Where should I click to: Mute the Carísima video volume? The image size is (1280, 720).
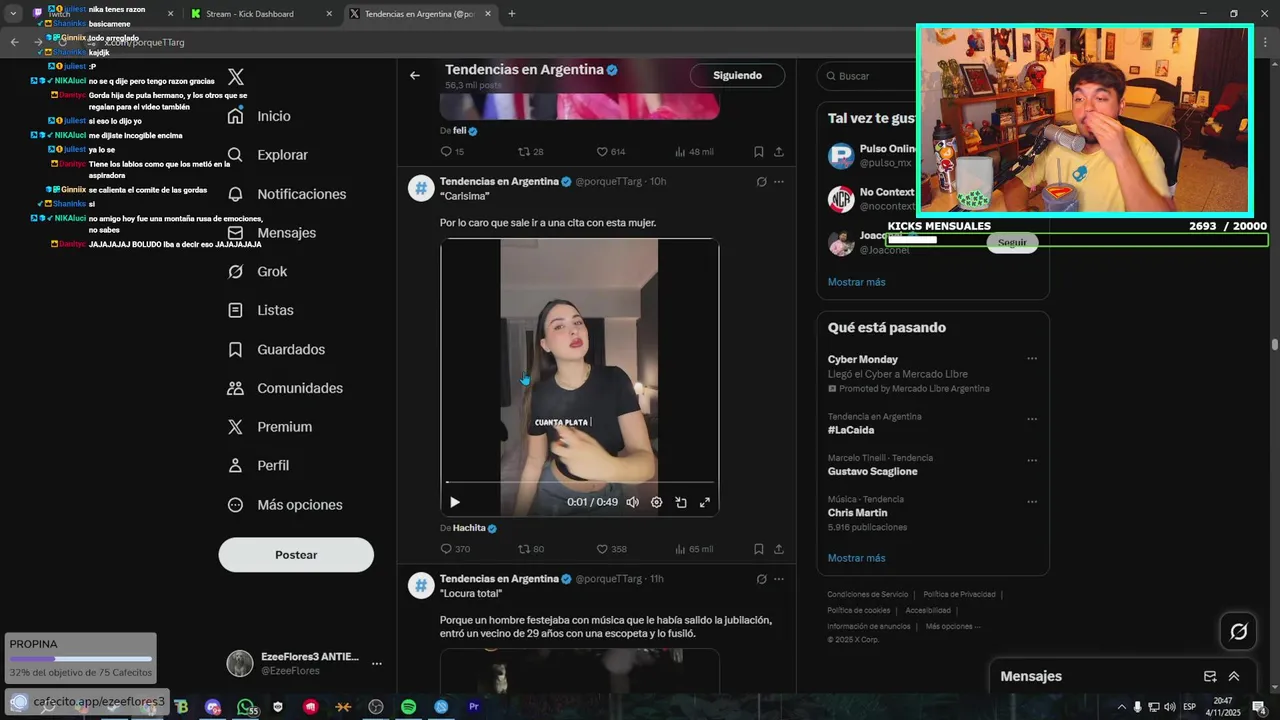[x=632, y=502]
